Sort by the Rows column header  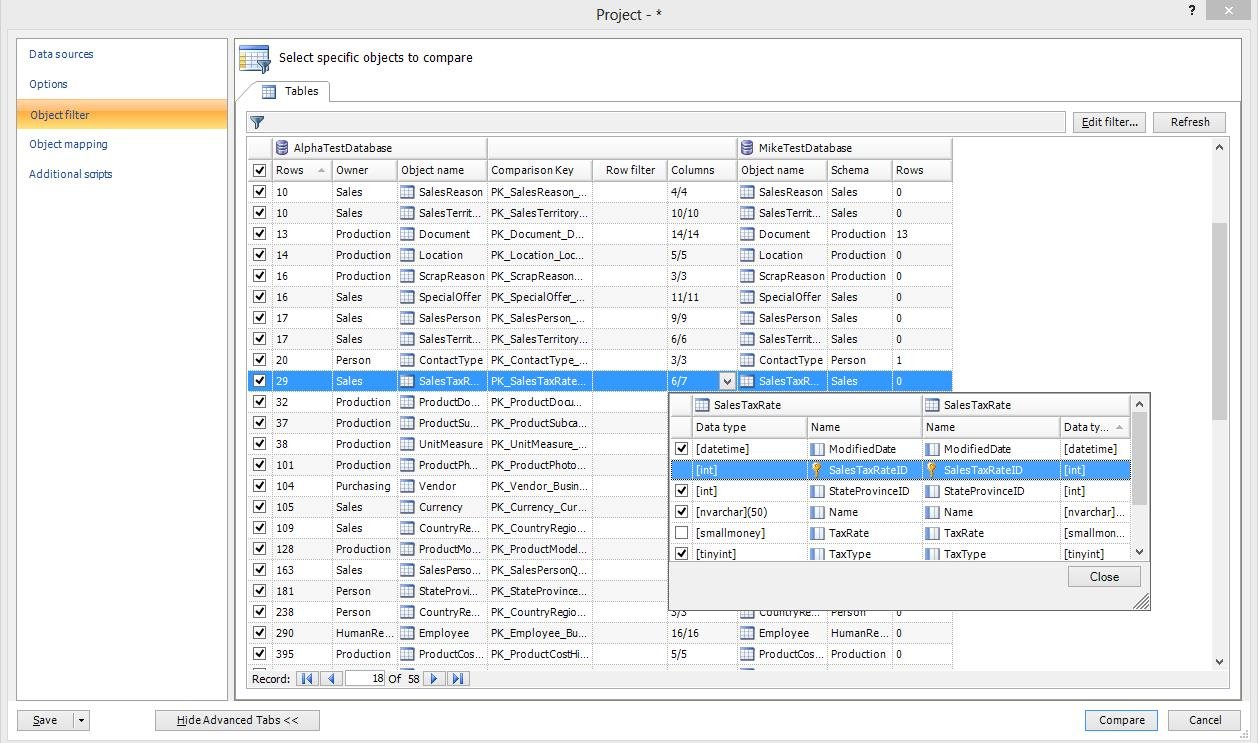tap(302, 170)
